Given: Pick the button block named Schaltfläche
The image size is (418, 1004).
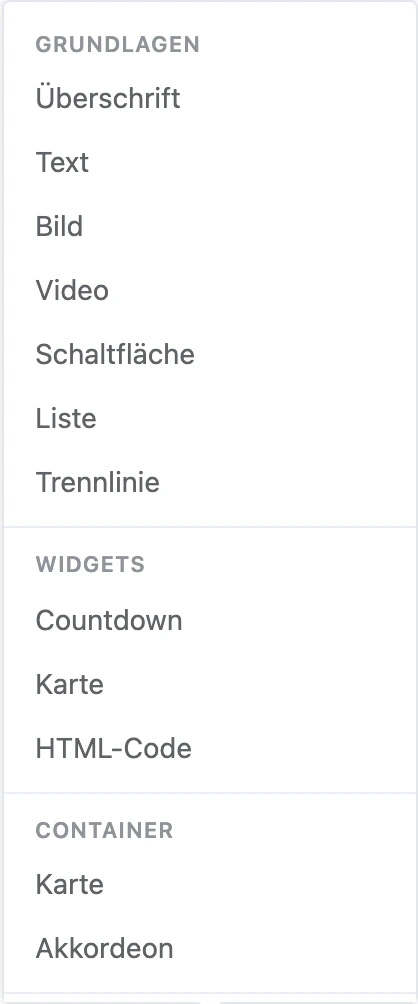Looking at the screenshot, I should [x=210, y=355].
